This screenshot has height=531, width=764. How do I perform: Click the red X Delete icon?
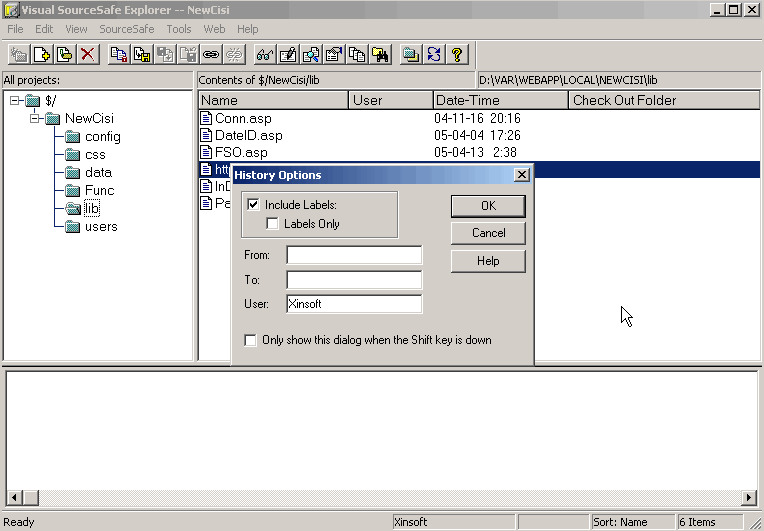pyautogui.click(x=88, y=54)
